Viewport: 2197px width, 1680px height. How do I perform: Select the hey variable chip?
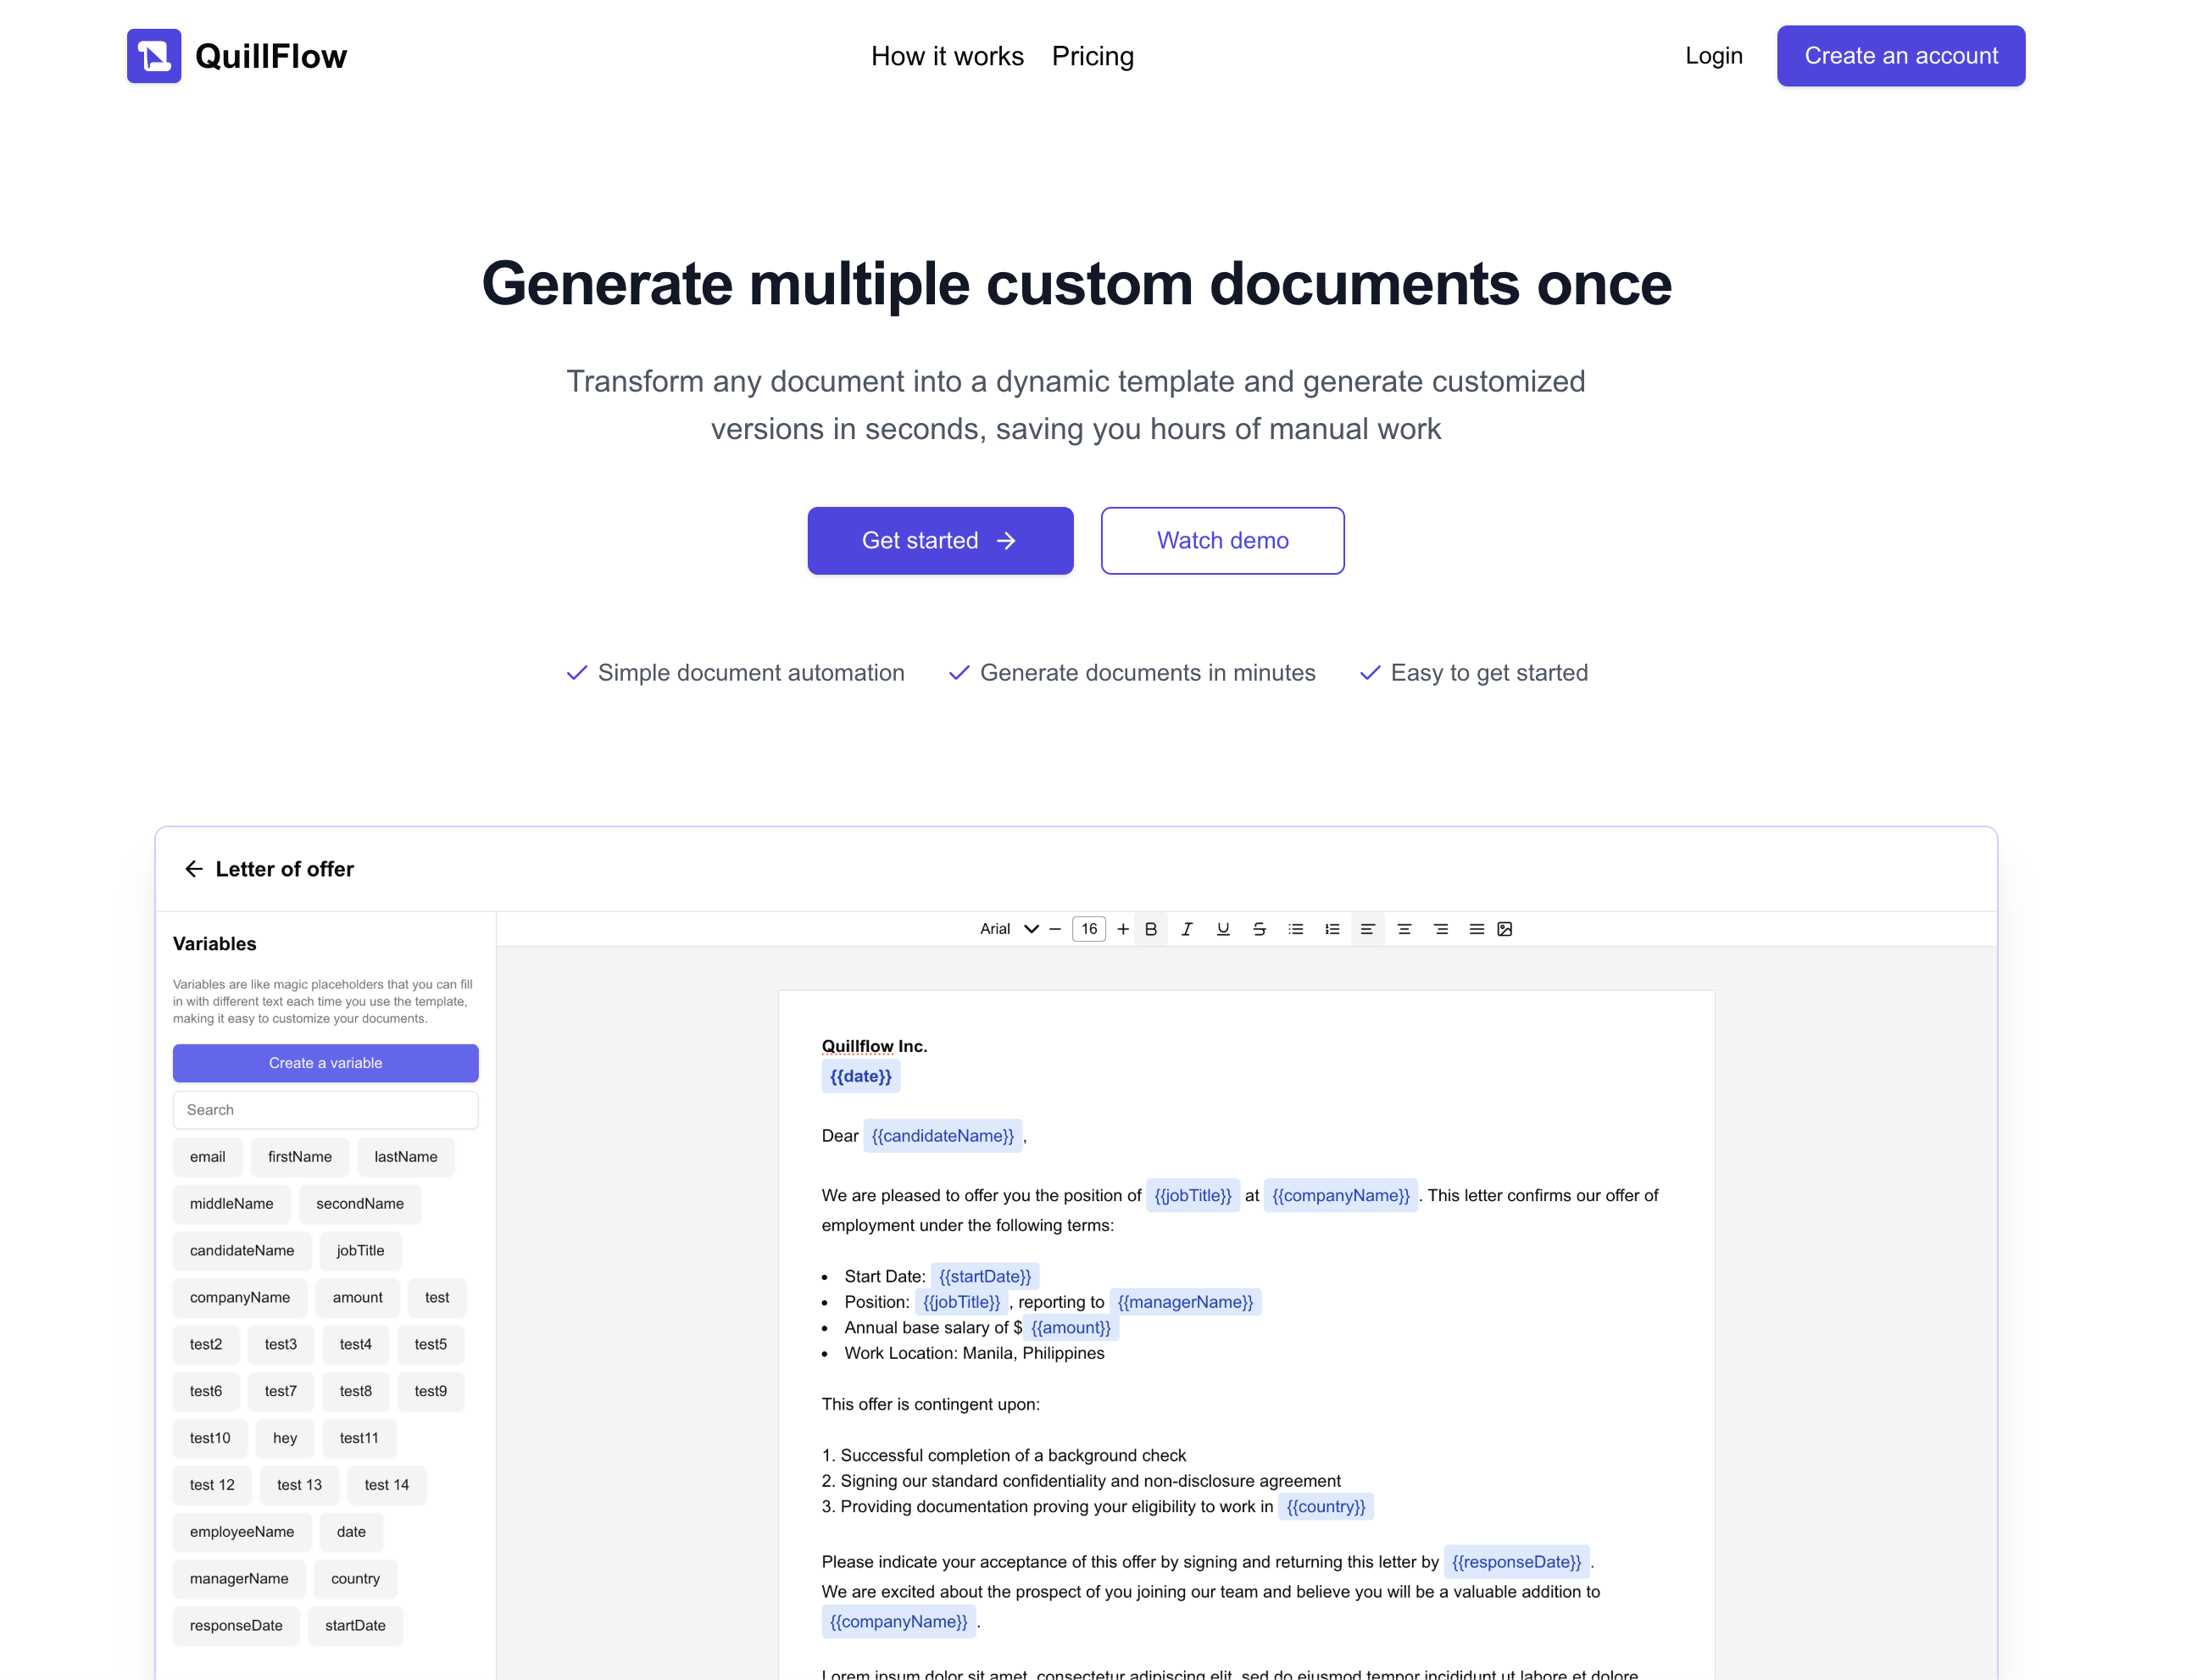285,1438
